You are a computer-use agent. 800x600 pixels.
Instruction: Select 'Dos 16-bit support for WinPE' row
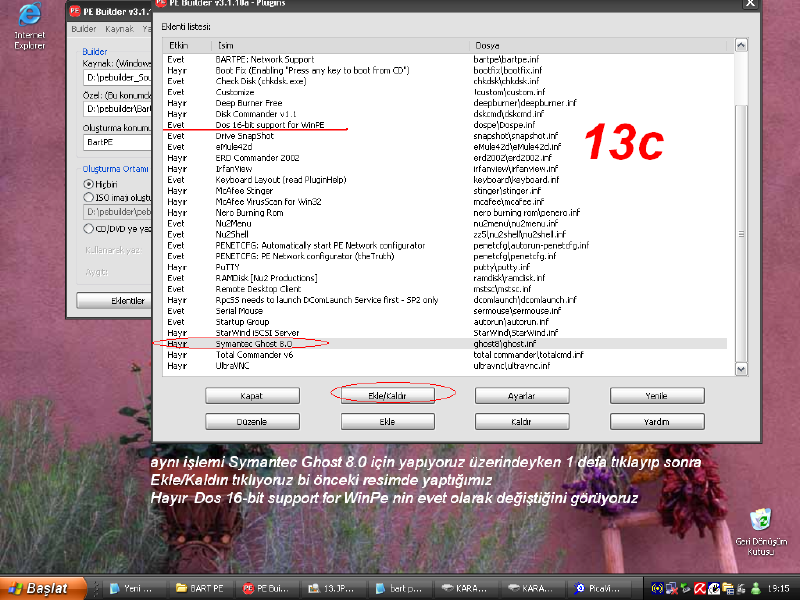tap(445, 125)
